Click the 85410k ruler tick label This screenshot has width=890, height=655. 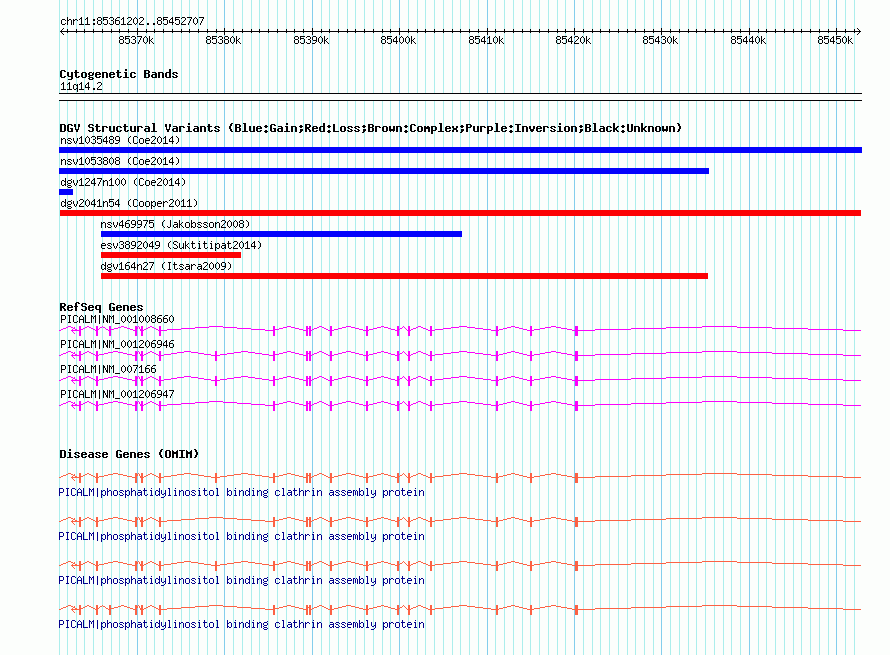(486, 40)
